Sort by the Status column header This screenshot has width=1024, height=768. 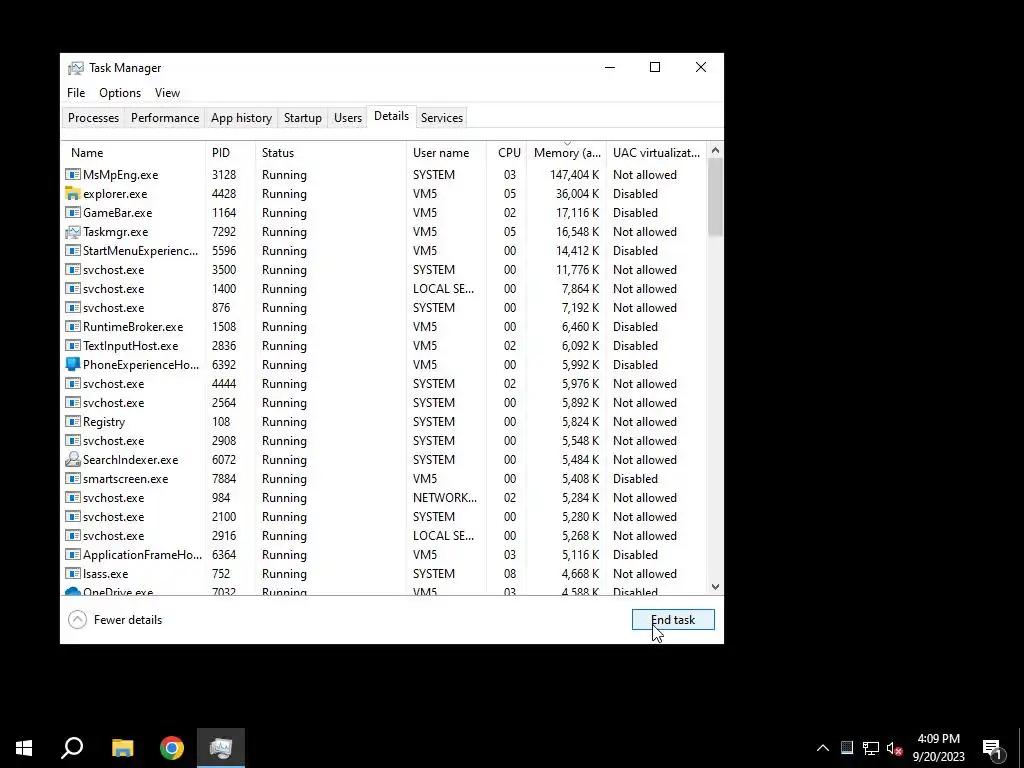331,153
